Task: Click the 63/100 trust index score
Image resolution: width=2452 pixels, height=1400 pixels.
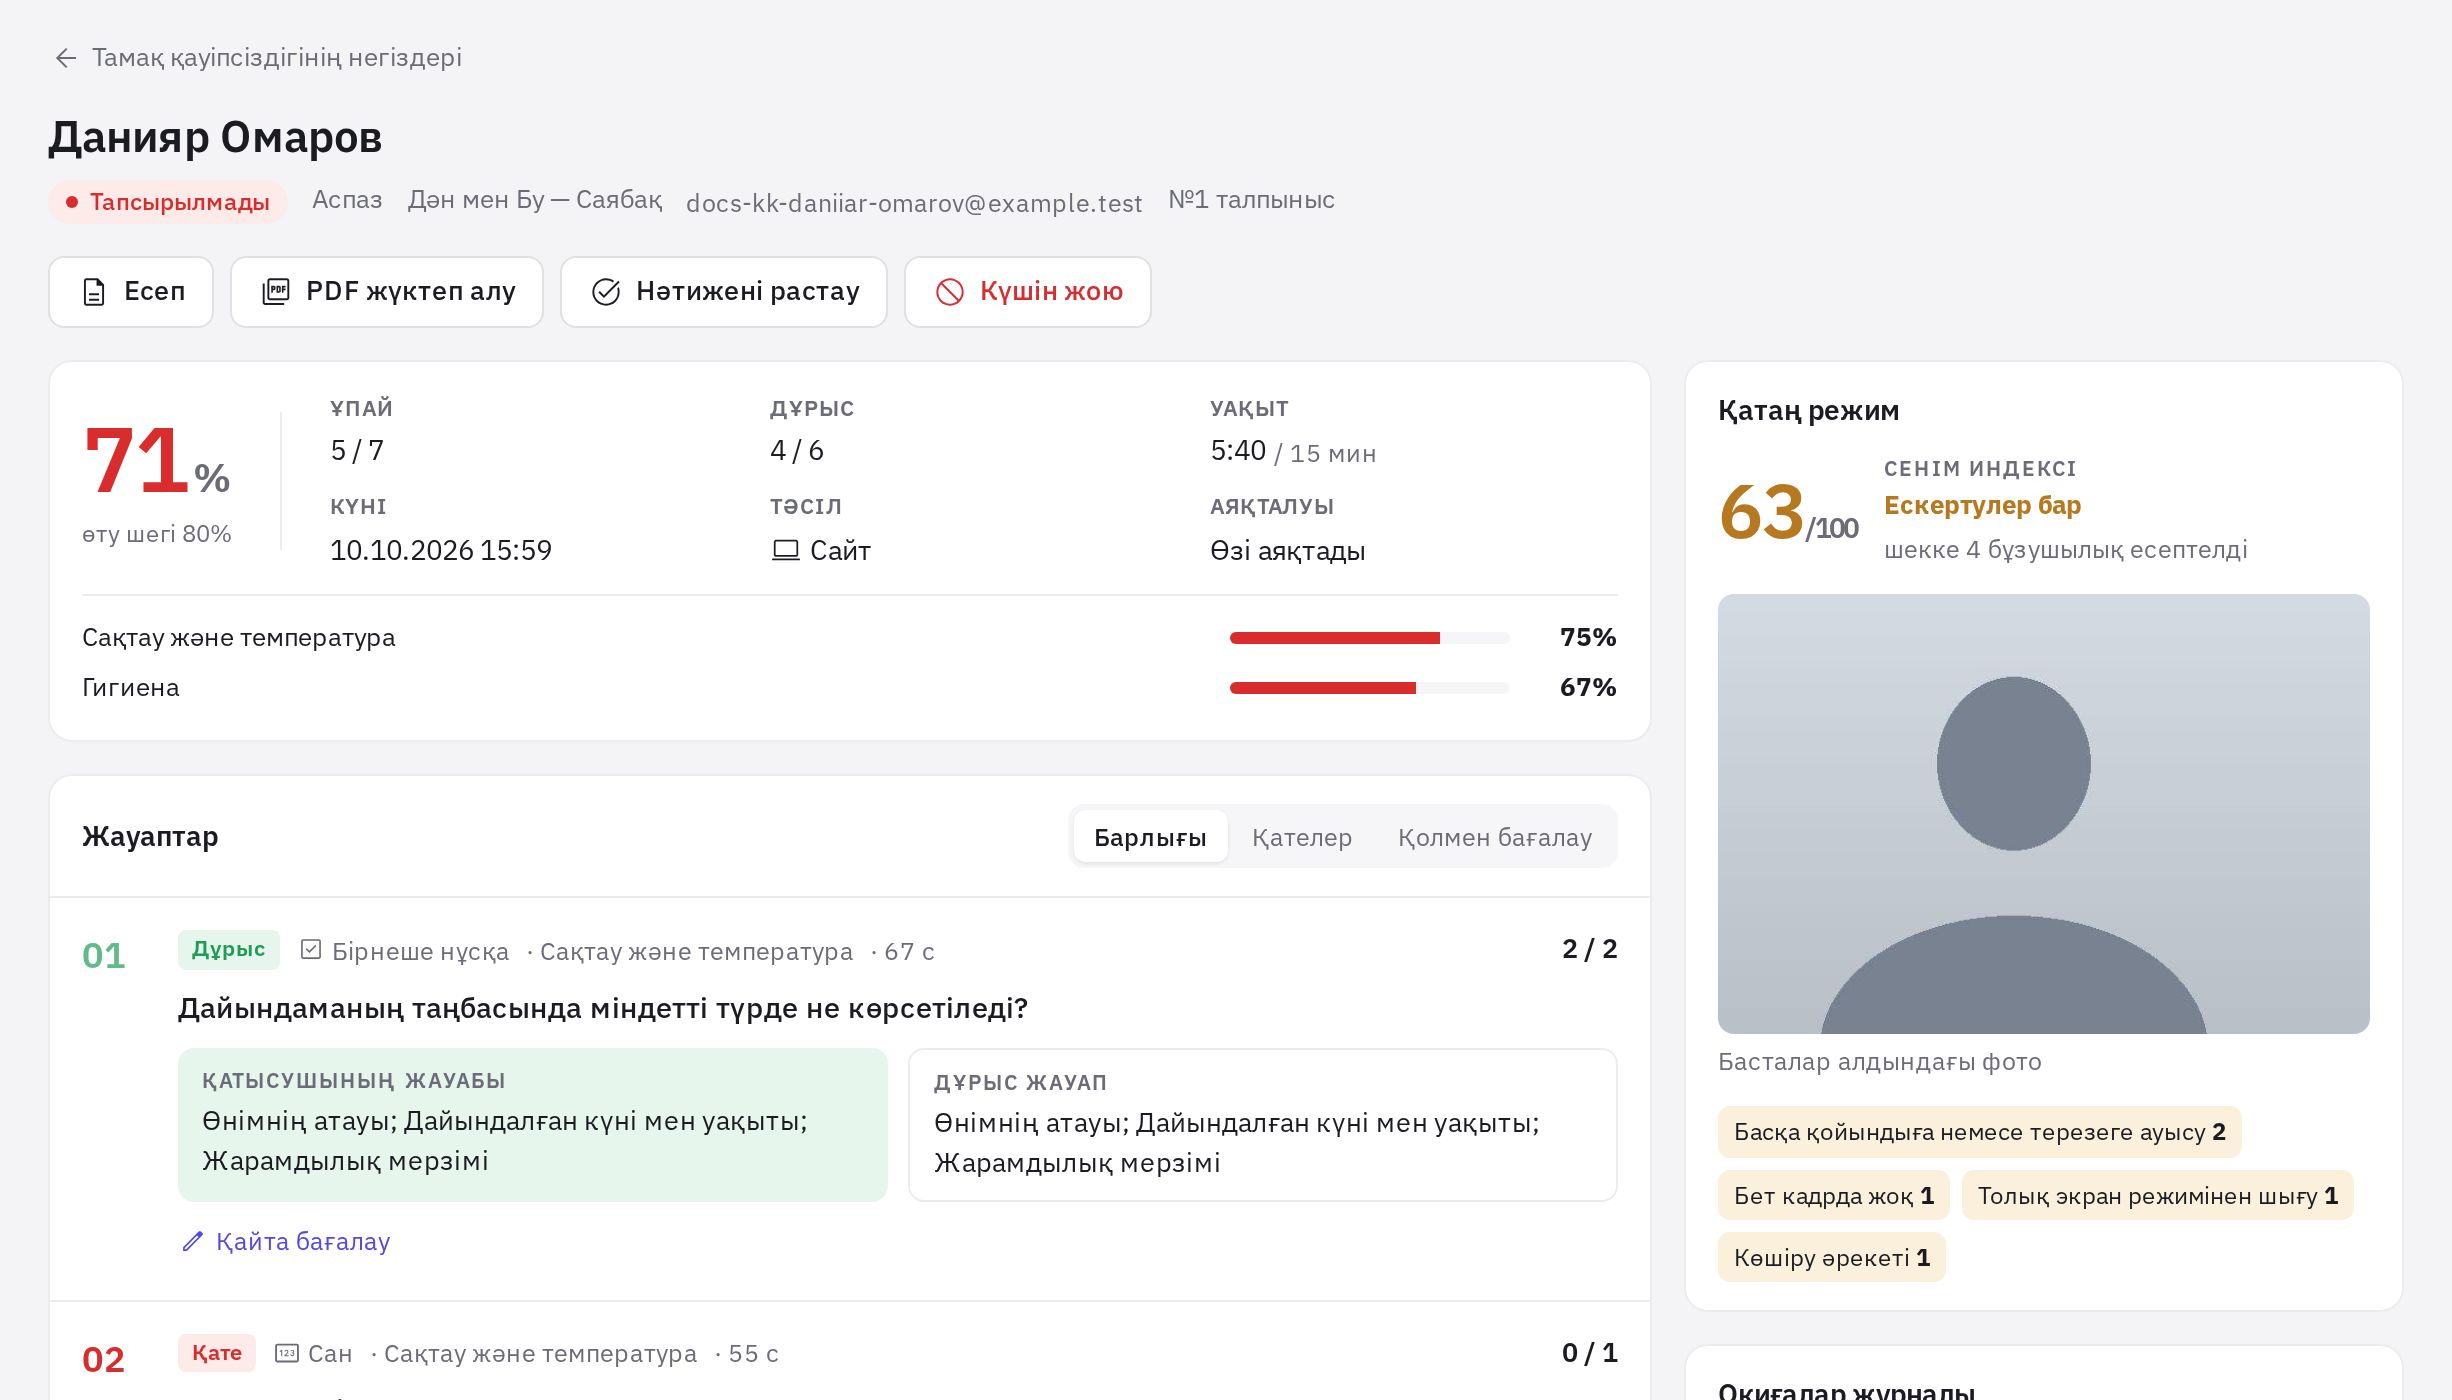Action: pyautogui.click(x=1789, y=513)
